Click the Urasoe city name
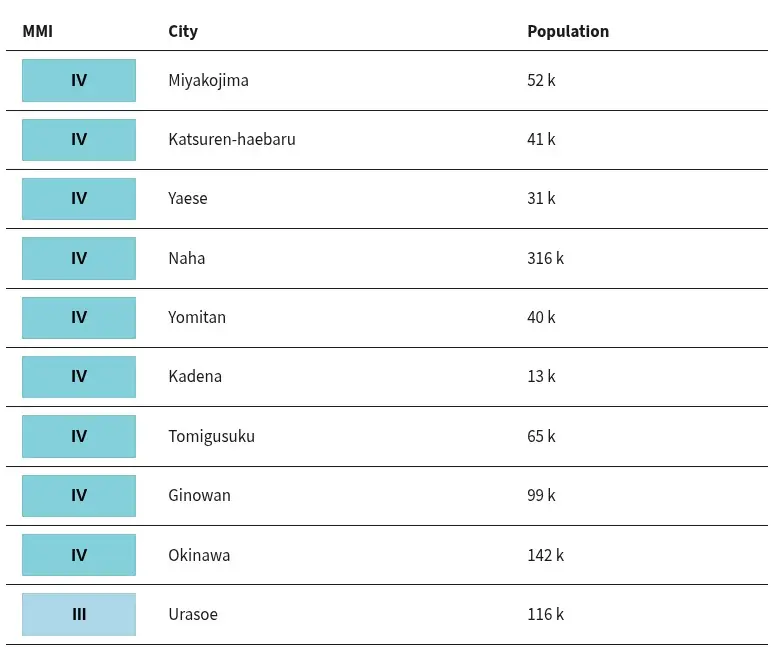Image resolution: width=772 pixels, height=660 pixels. coord(193,614)
